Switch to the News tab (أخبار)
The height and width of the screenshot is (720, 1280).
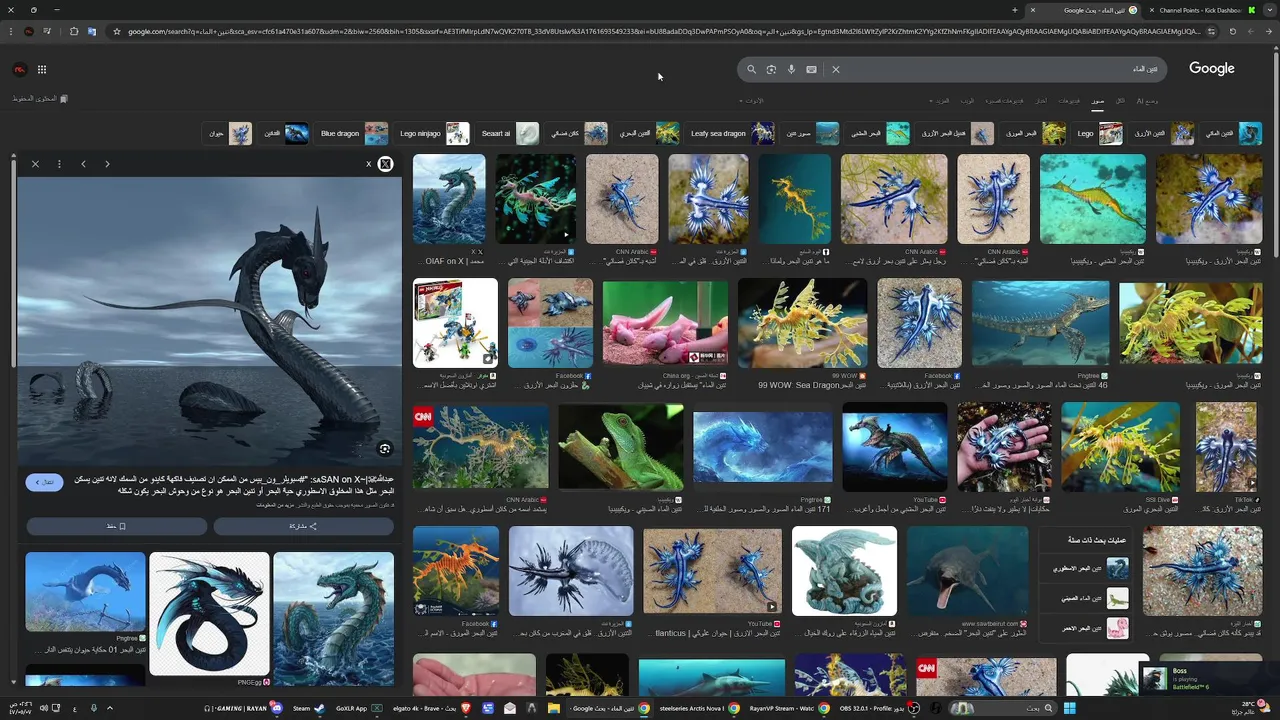click(x=1041, y=101)
